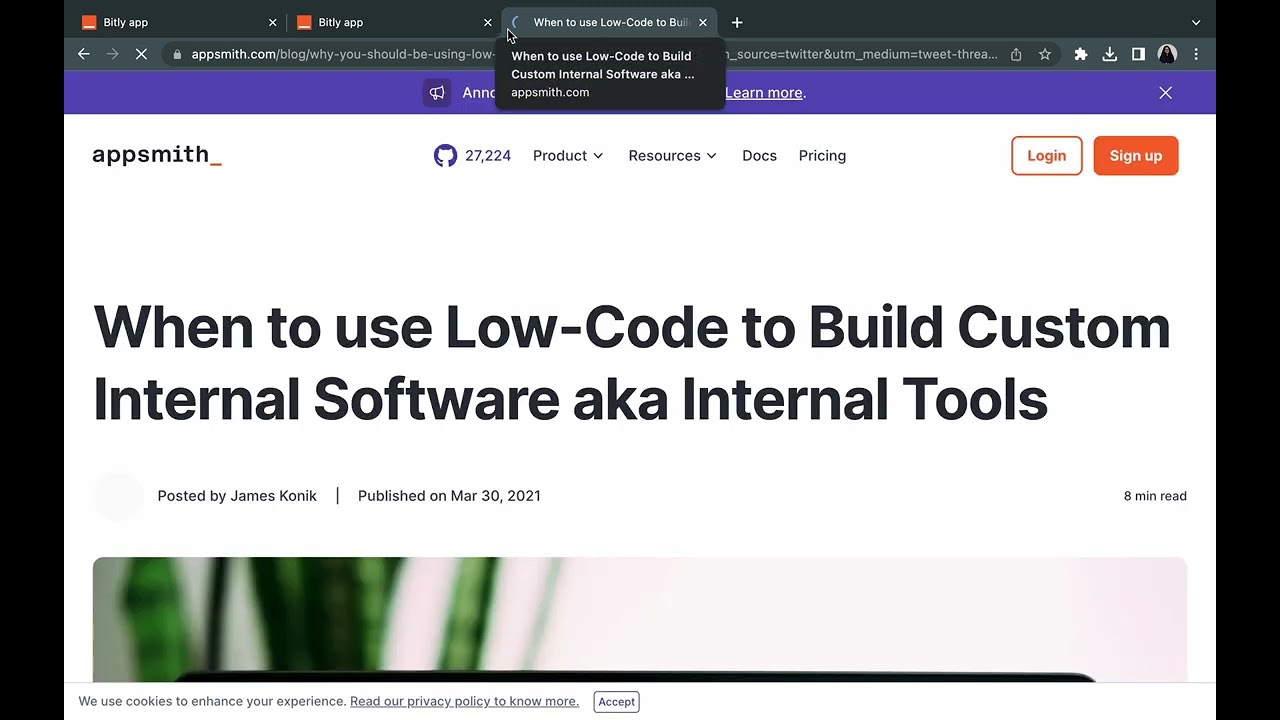Open the browser downloads icon

(x=1109, y=54)
